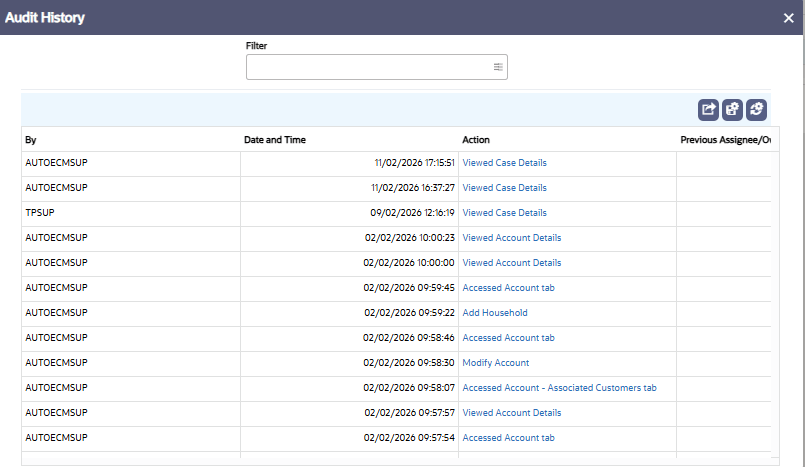The height and width of the screenshot is (467, 805).
Task: Click the Export icon above the table
Action: point(708,110)
